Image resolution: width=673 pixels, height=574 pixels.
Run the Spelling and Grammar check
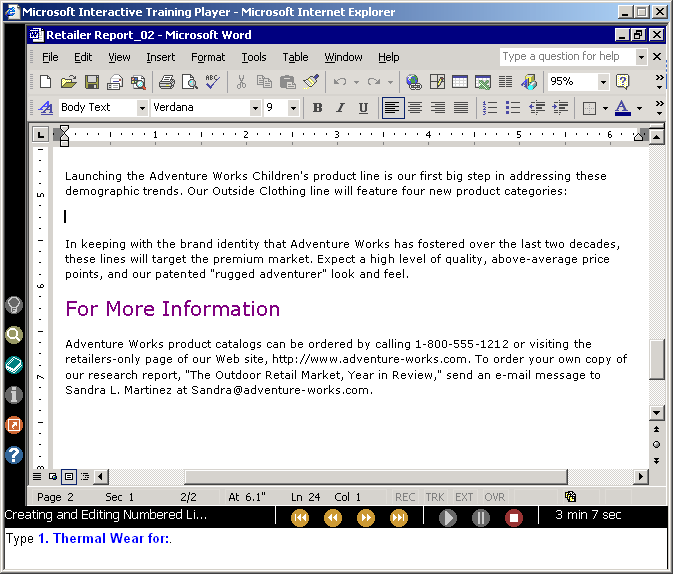click(212, 82)
